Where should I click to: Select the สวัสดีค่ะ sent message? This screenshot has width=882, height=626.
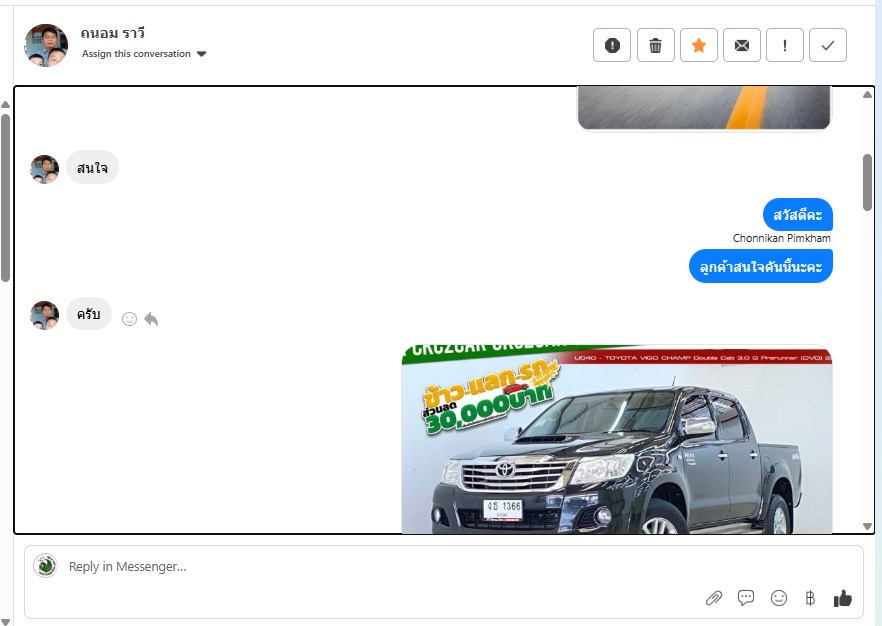click(x=798, y=214)
